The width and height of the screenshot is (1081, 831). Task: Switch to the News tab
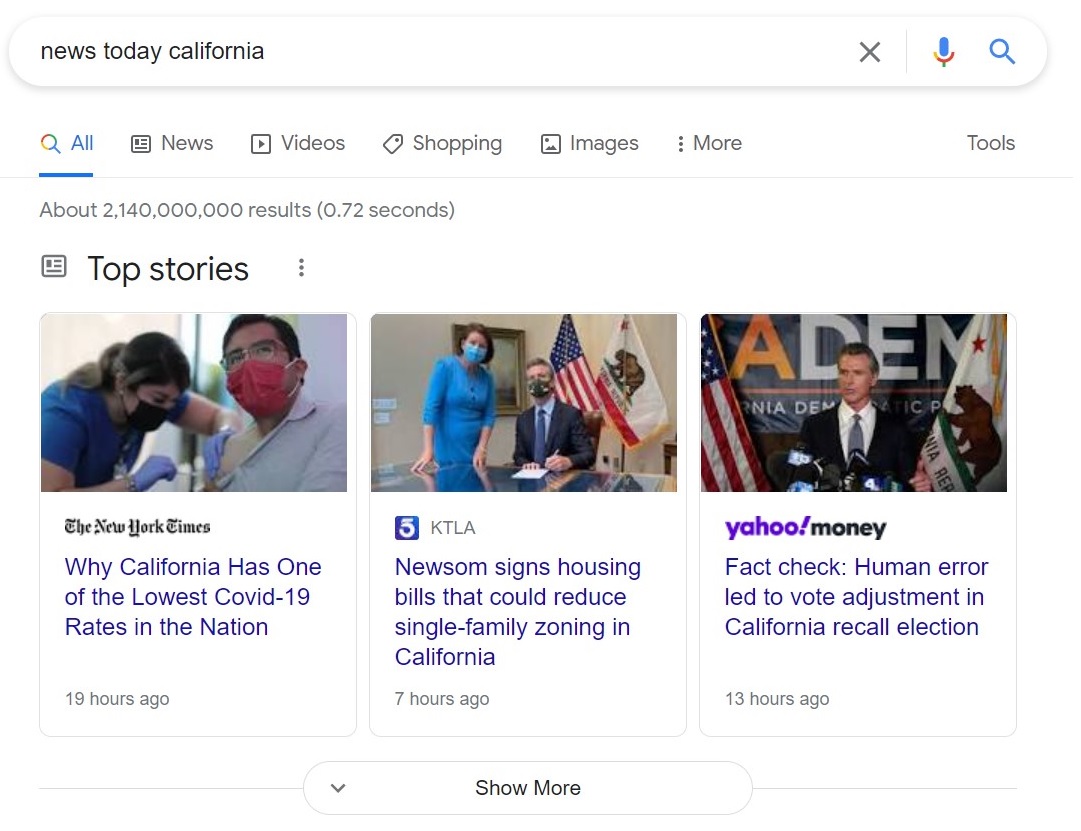pos(172,143)
